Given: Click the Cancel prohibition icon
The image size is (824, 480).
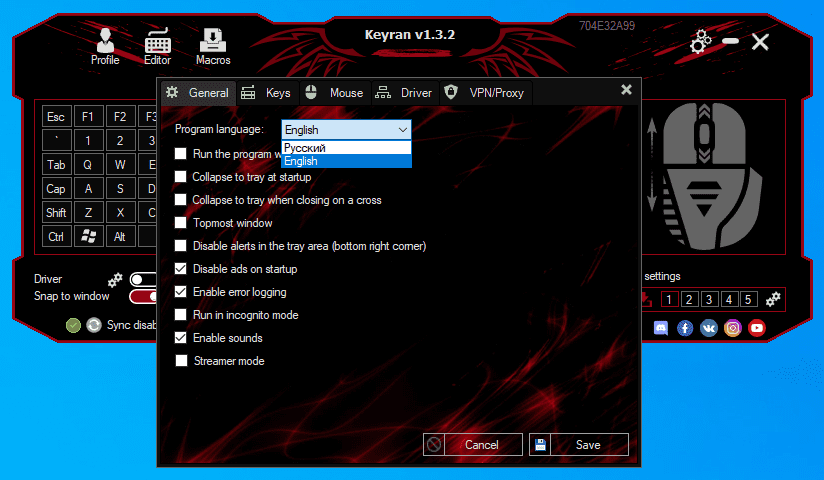Looking at the screenshot, I should point(434,445).
